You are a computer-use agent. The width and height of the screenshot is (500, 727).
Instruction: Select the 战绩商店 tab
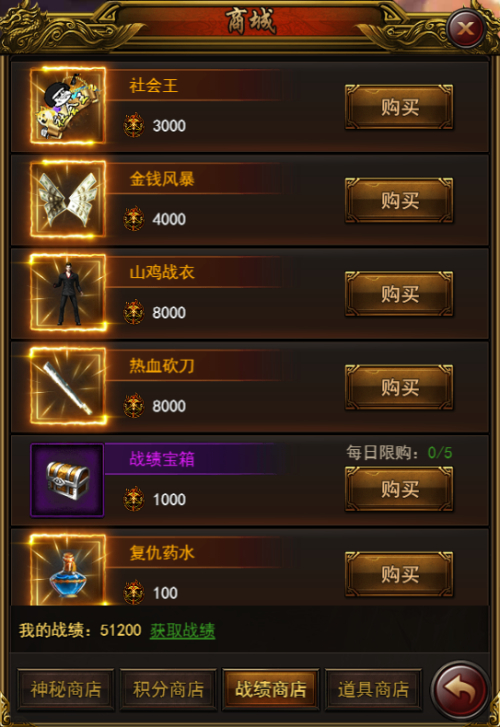pyautogui.click(x=271, y=689)
